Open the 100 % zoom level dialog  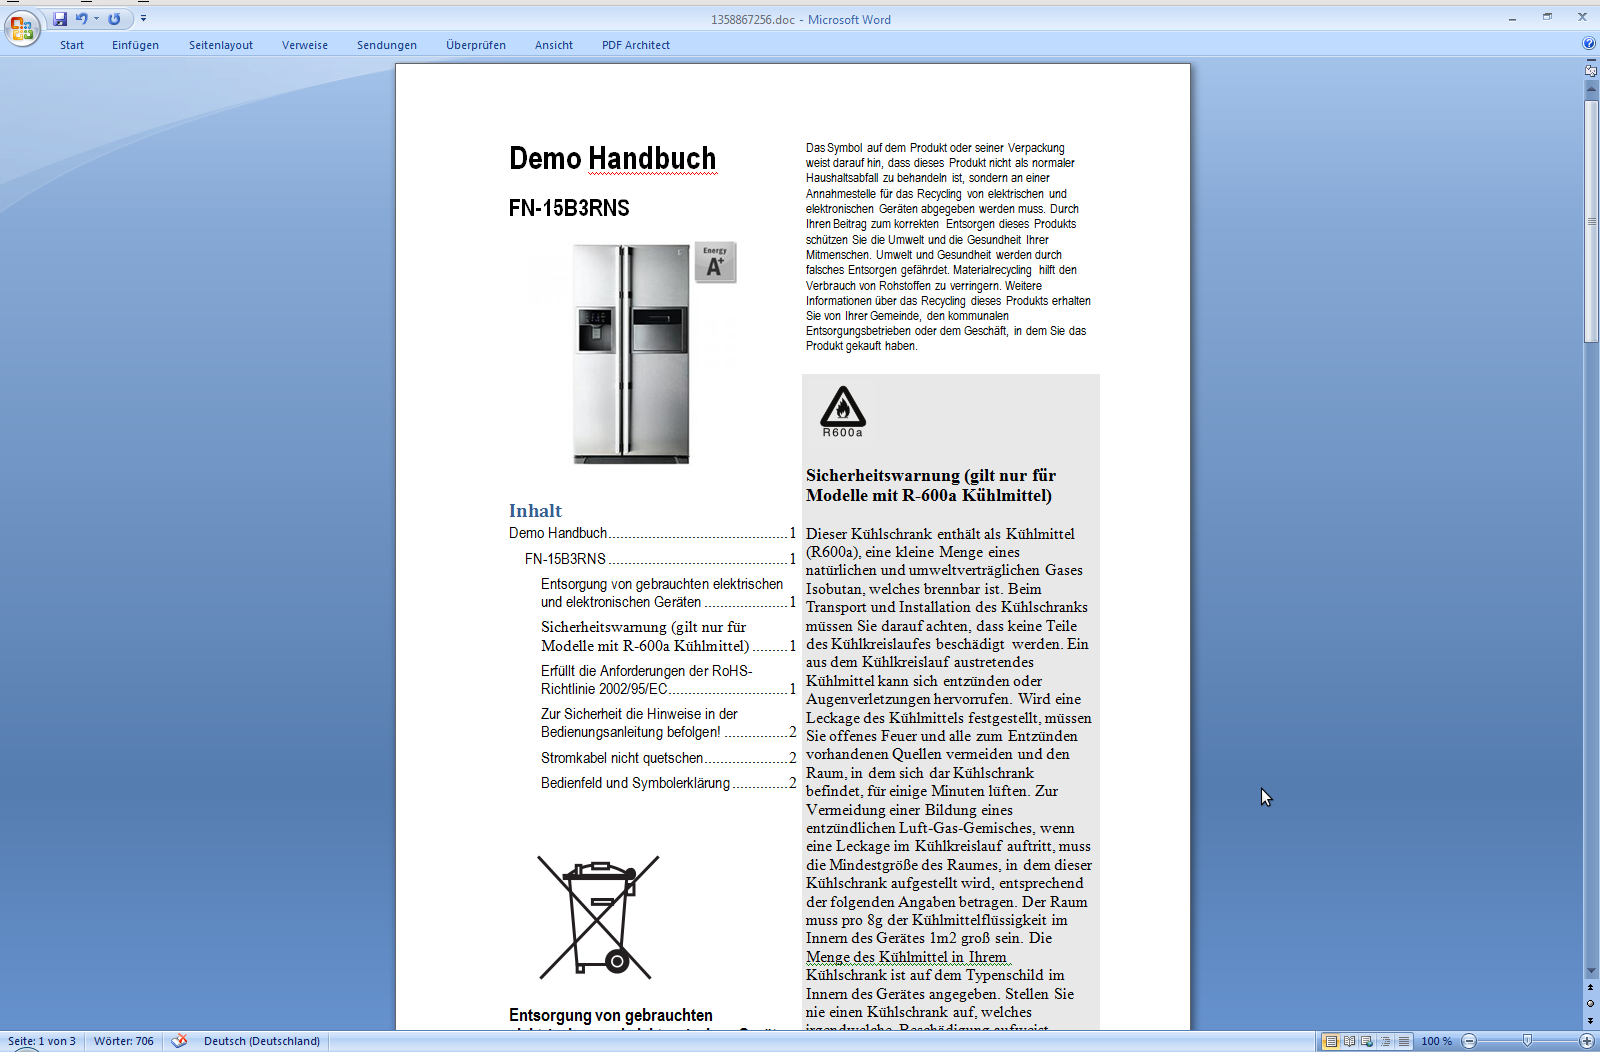click(1436, 1041)
